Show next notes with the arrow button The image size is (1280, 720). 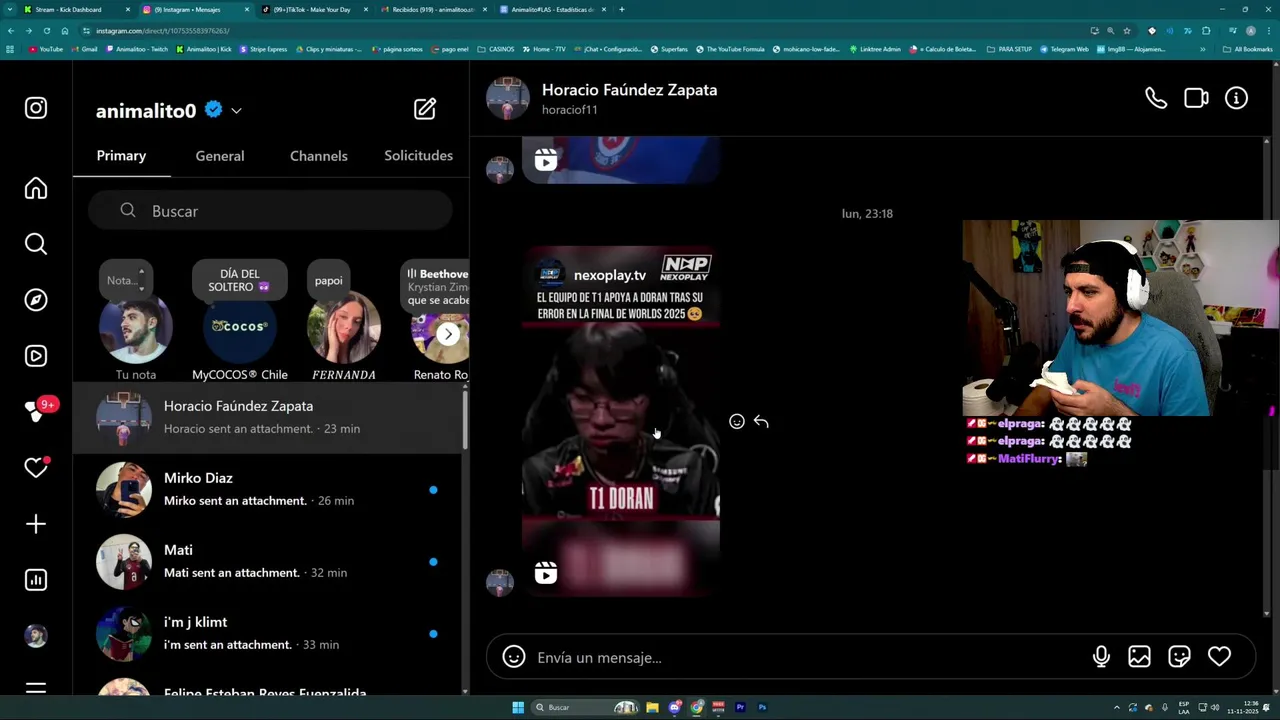448,334
